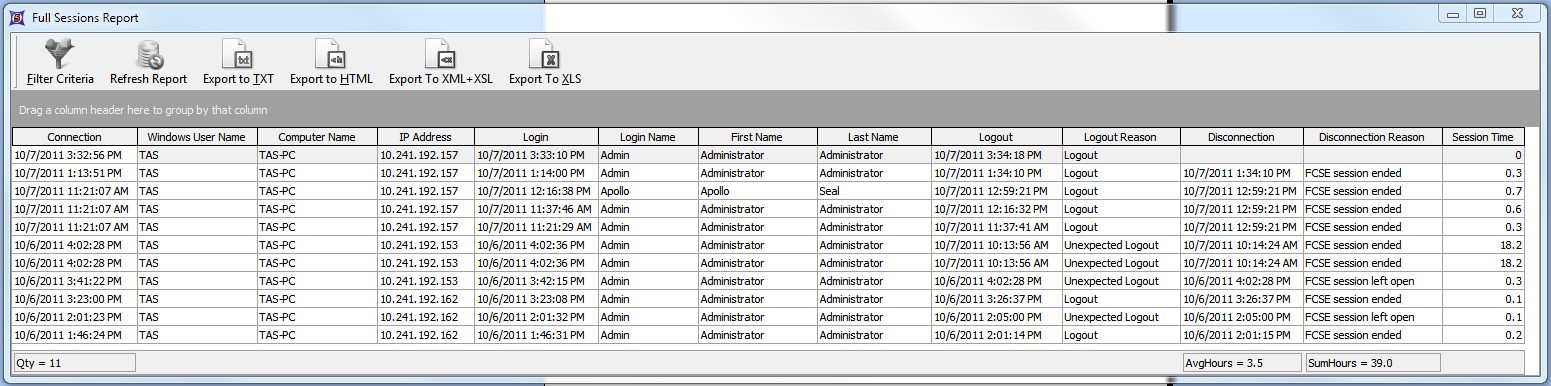Sort by the IP Address column
This screenshot has height=386, width=1551.
pos(426,137)
